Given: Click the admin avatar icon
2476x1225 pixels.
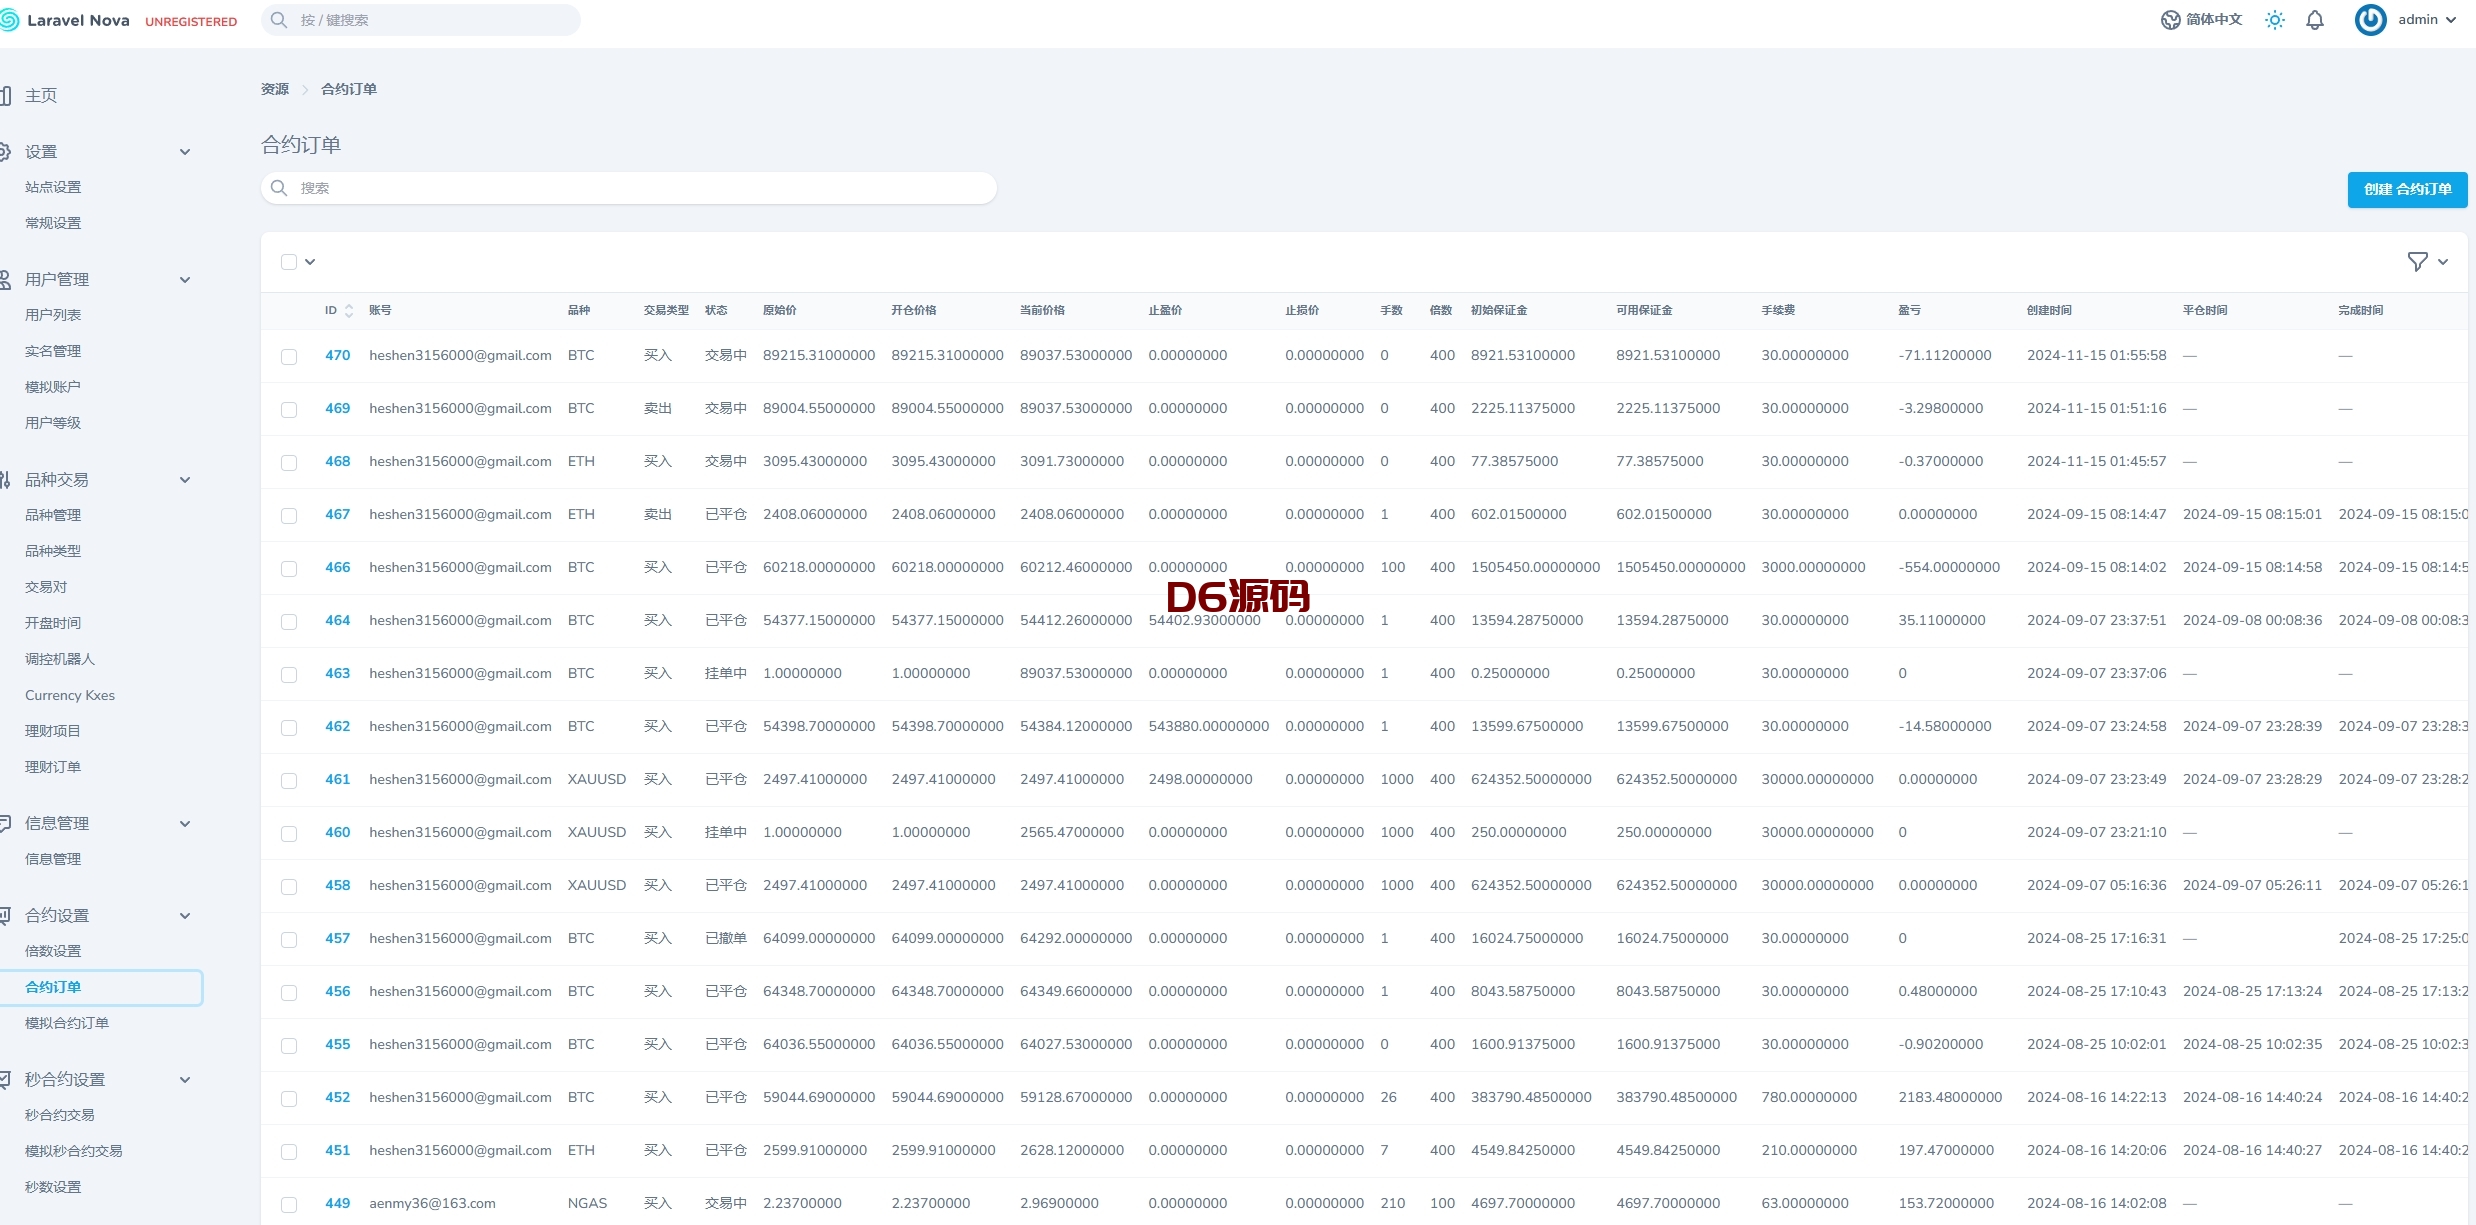Looking at the screenshot, I should coord(2370,20).
